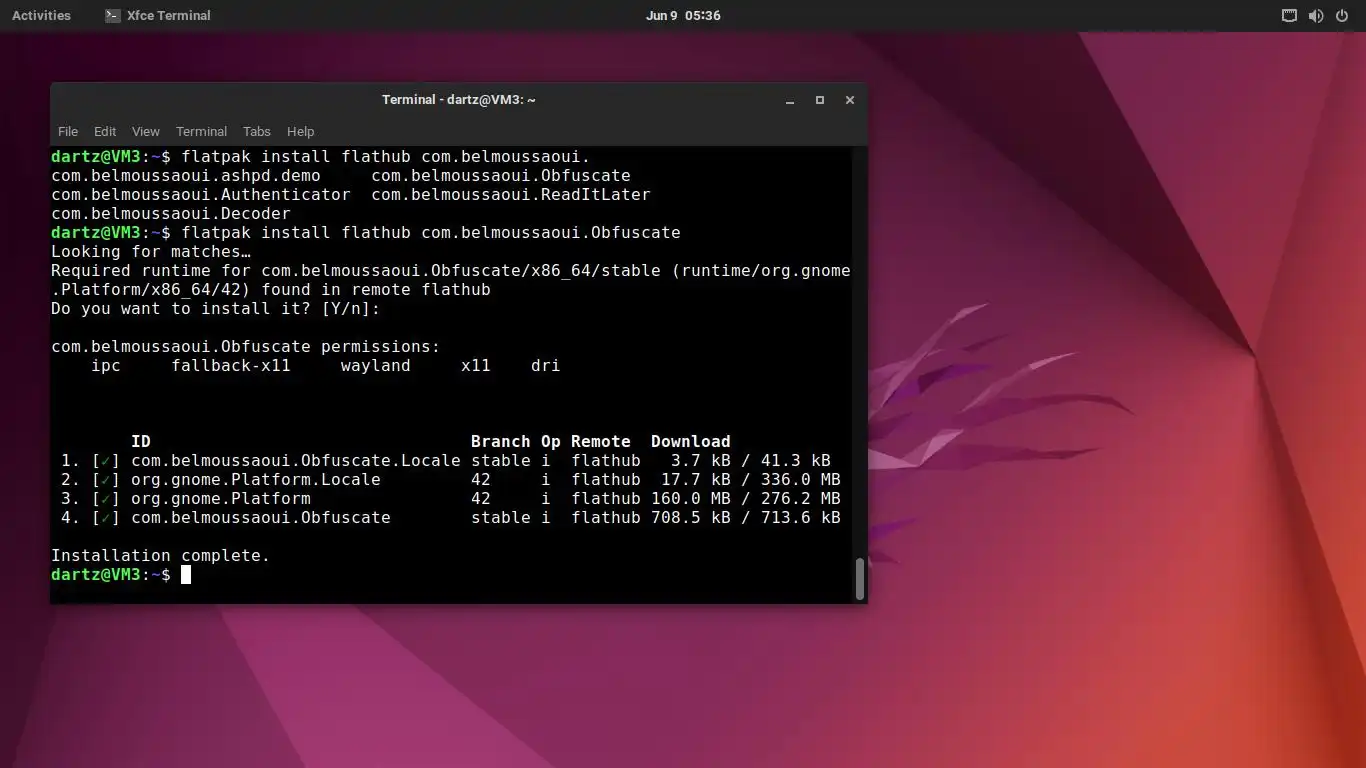1366x768 pixels.
Task: Click the 'Branch' column header
Action: (501, 442)
